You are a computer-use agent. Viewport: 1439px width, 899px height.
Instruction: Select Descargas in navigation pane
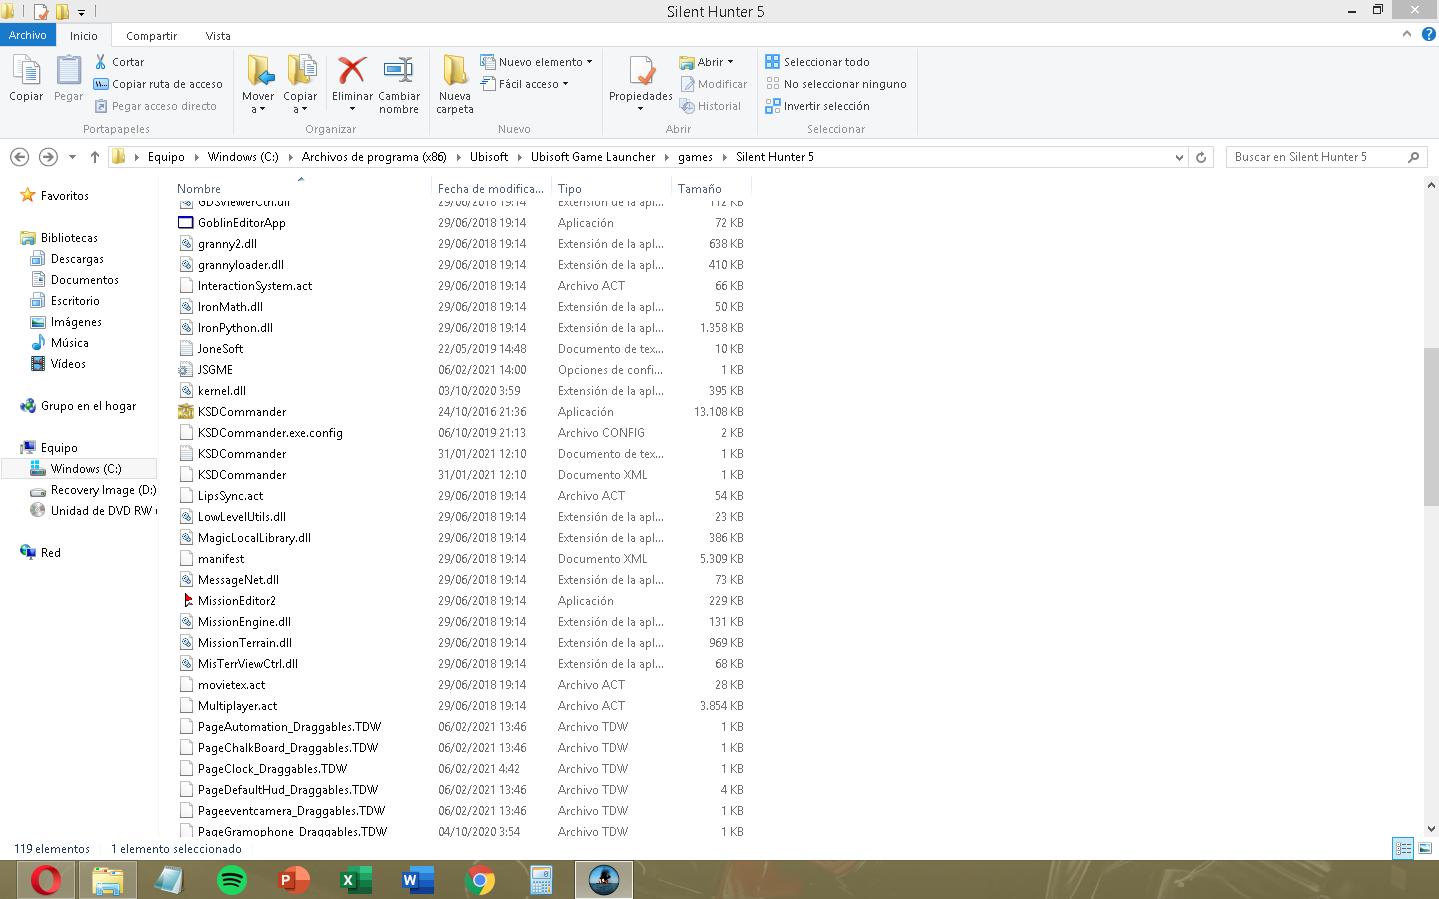pos(77,259)
